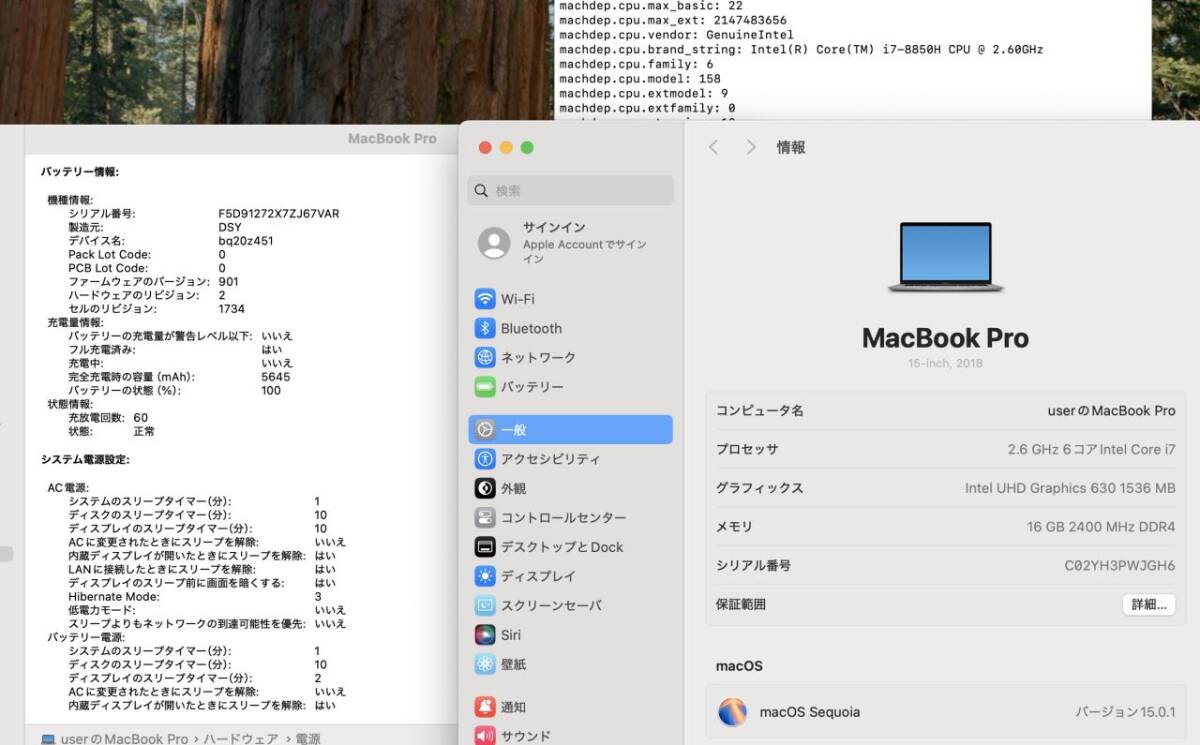Click battery serial F5D91272X7ZJ67VAR
Image resolution: width=1200 pixels, height=745 pixels.
click(279, 214)
